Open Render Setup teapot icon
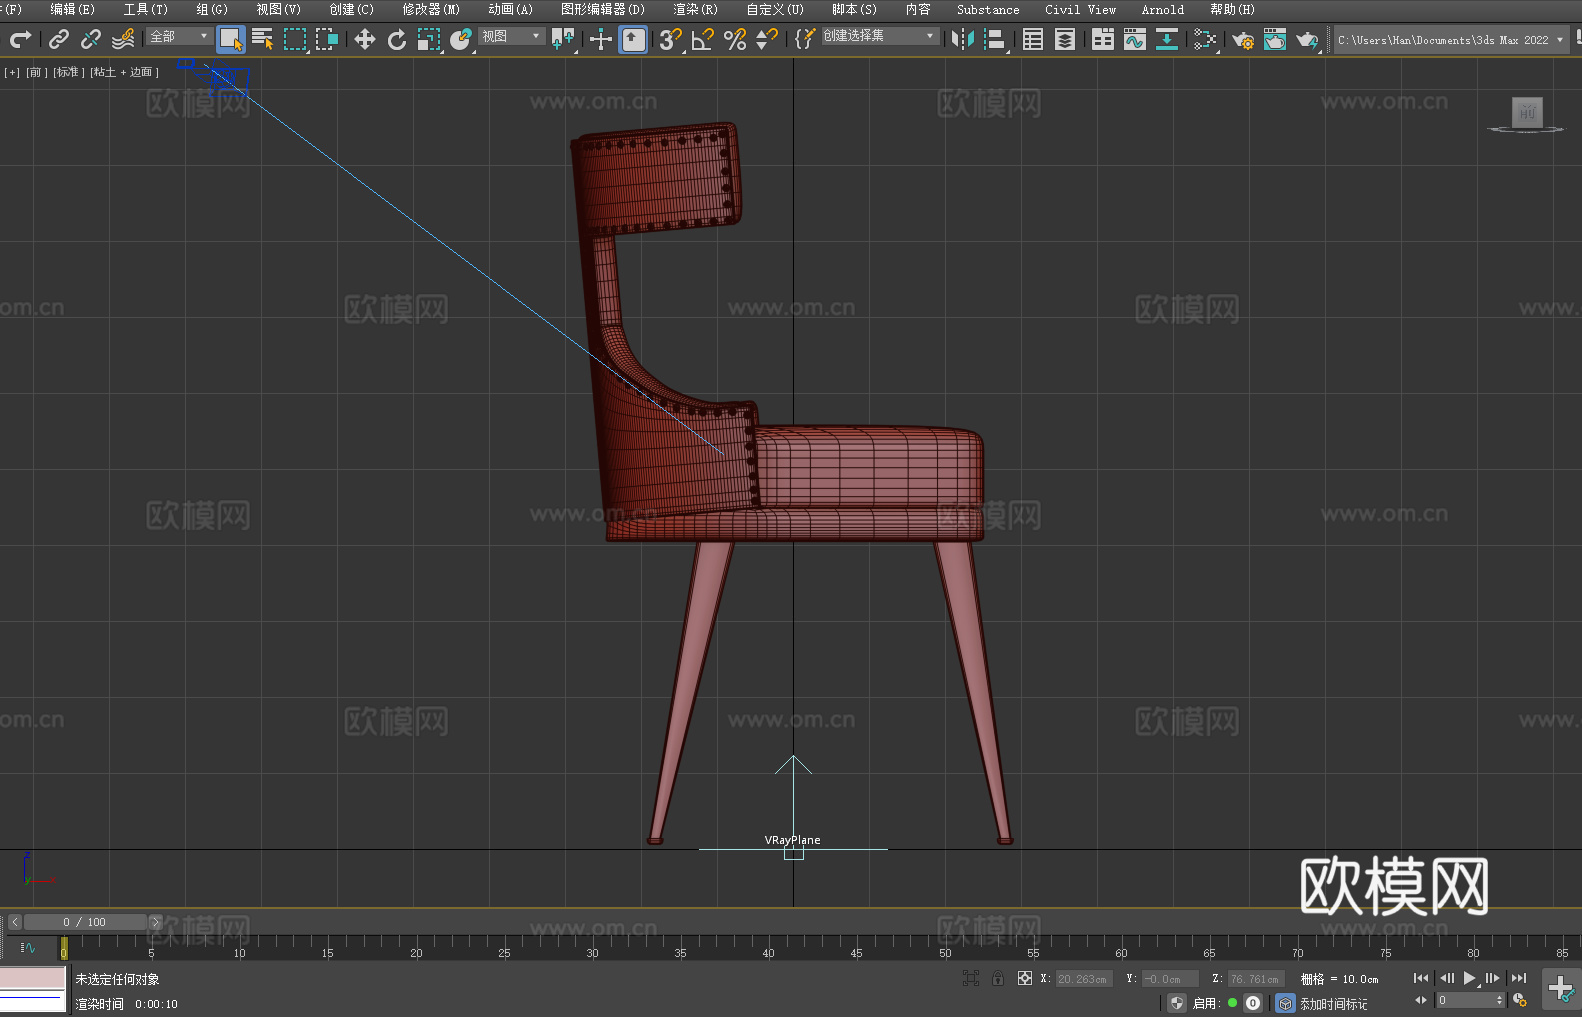The image size is (1582, 1017). [x=1243, y=39]
